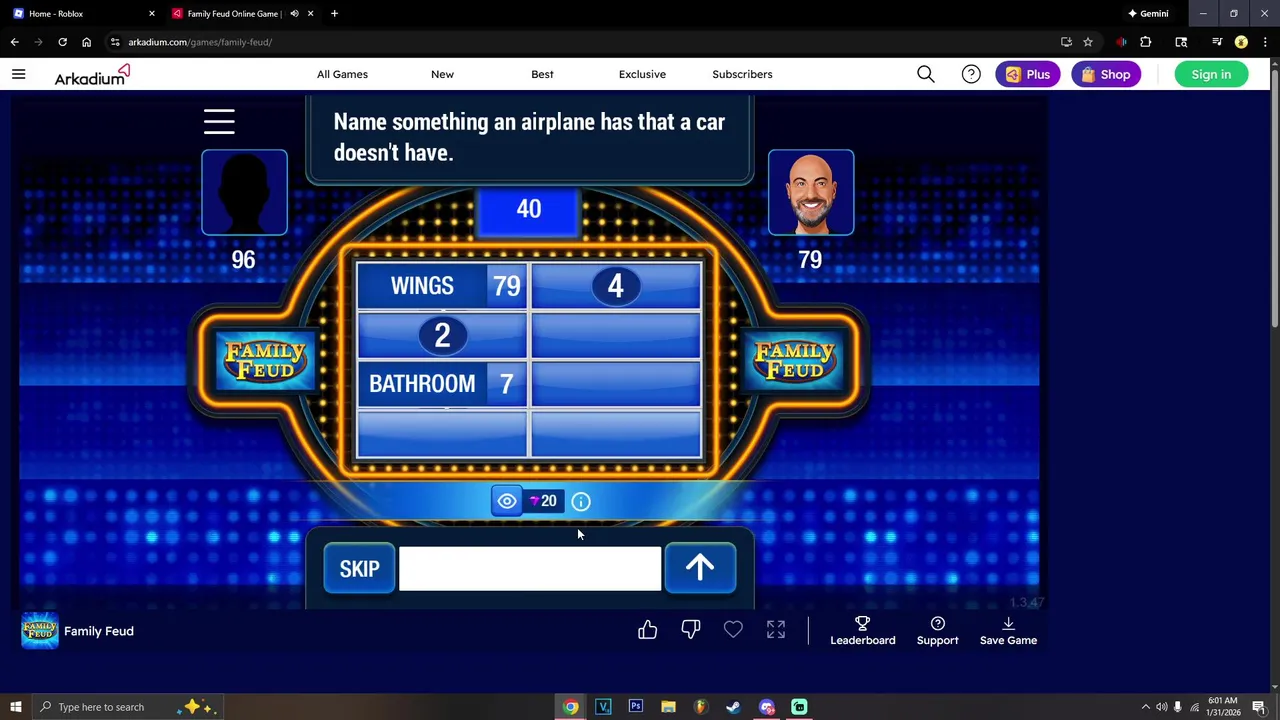The height and width of the screenshot is (720, 1280).
Task: Open a new browser tab
Action: tap(334, 14)
